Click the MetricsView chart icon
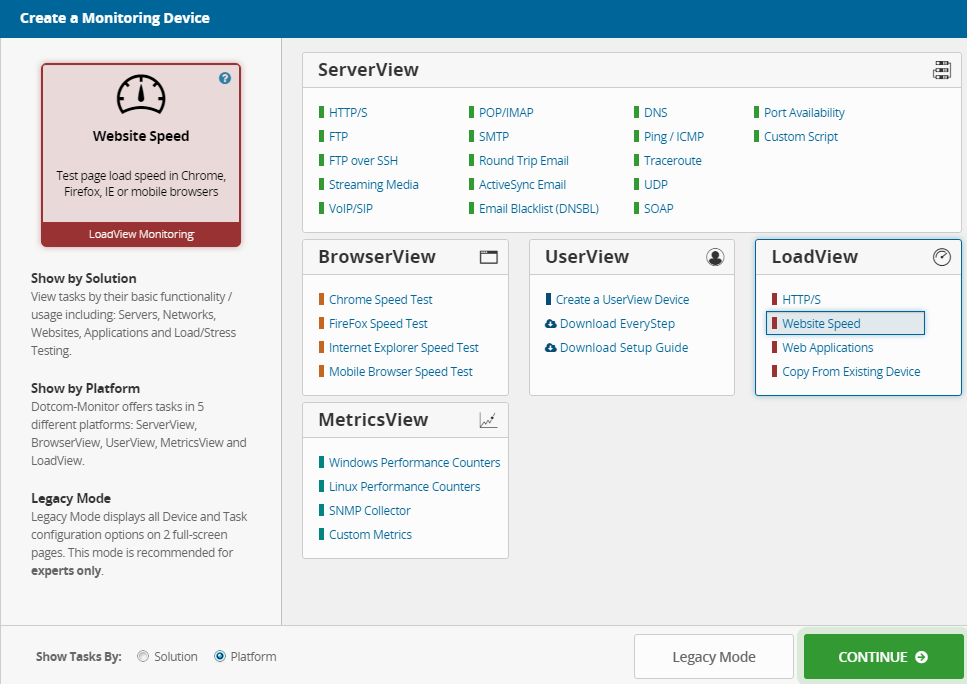 [488, 420]
